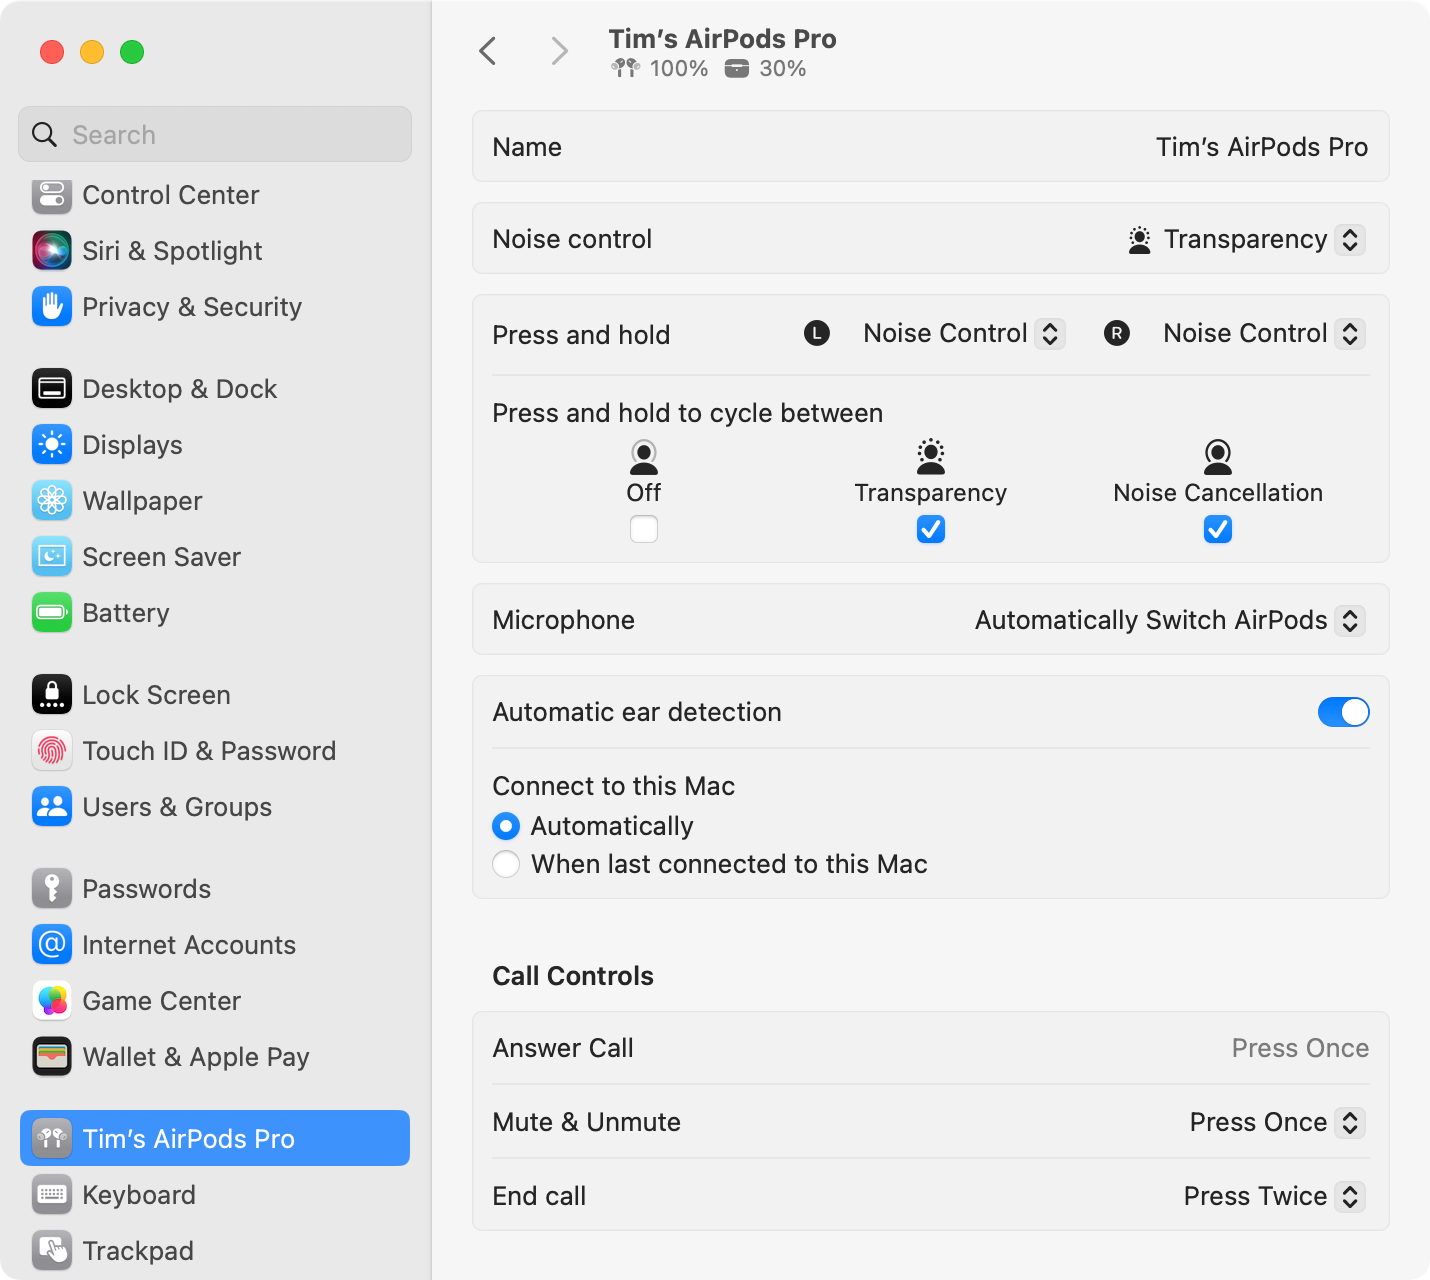Disable Automatic ear detection
The width and height of the screenshot is (1430, 1280).
click(x=1343, y=712)
